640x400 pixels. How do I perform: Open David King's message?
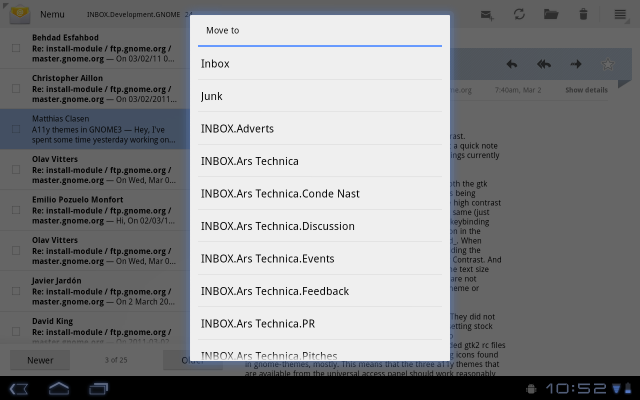coord(95,328)
